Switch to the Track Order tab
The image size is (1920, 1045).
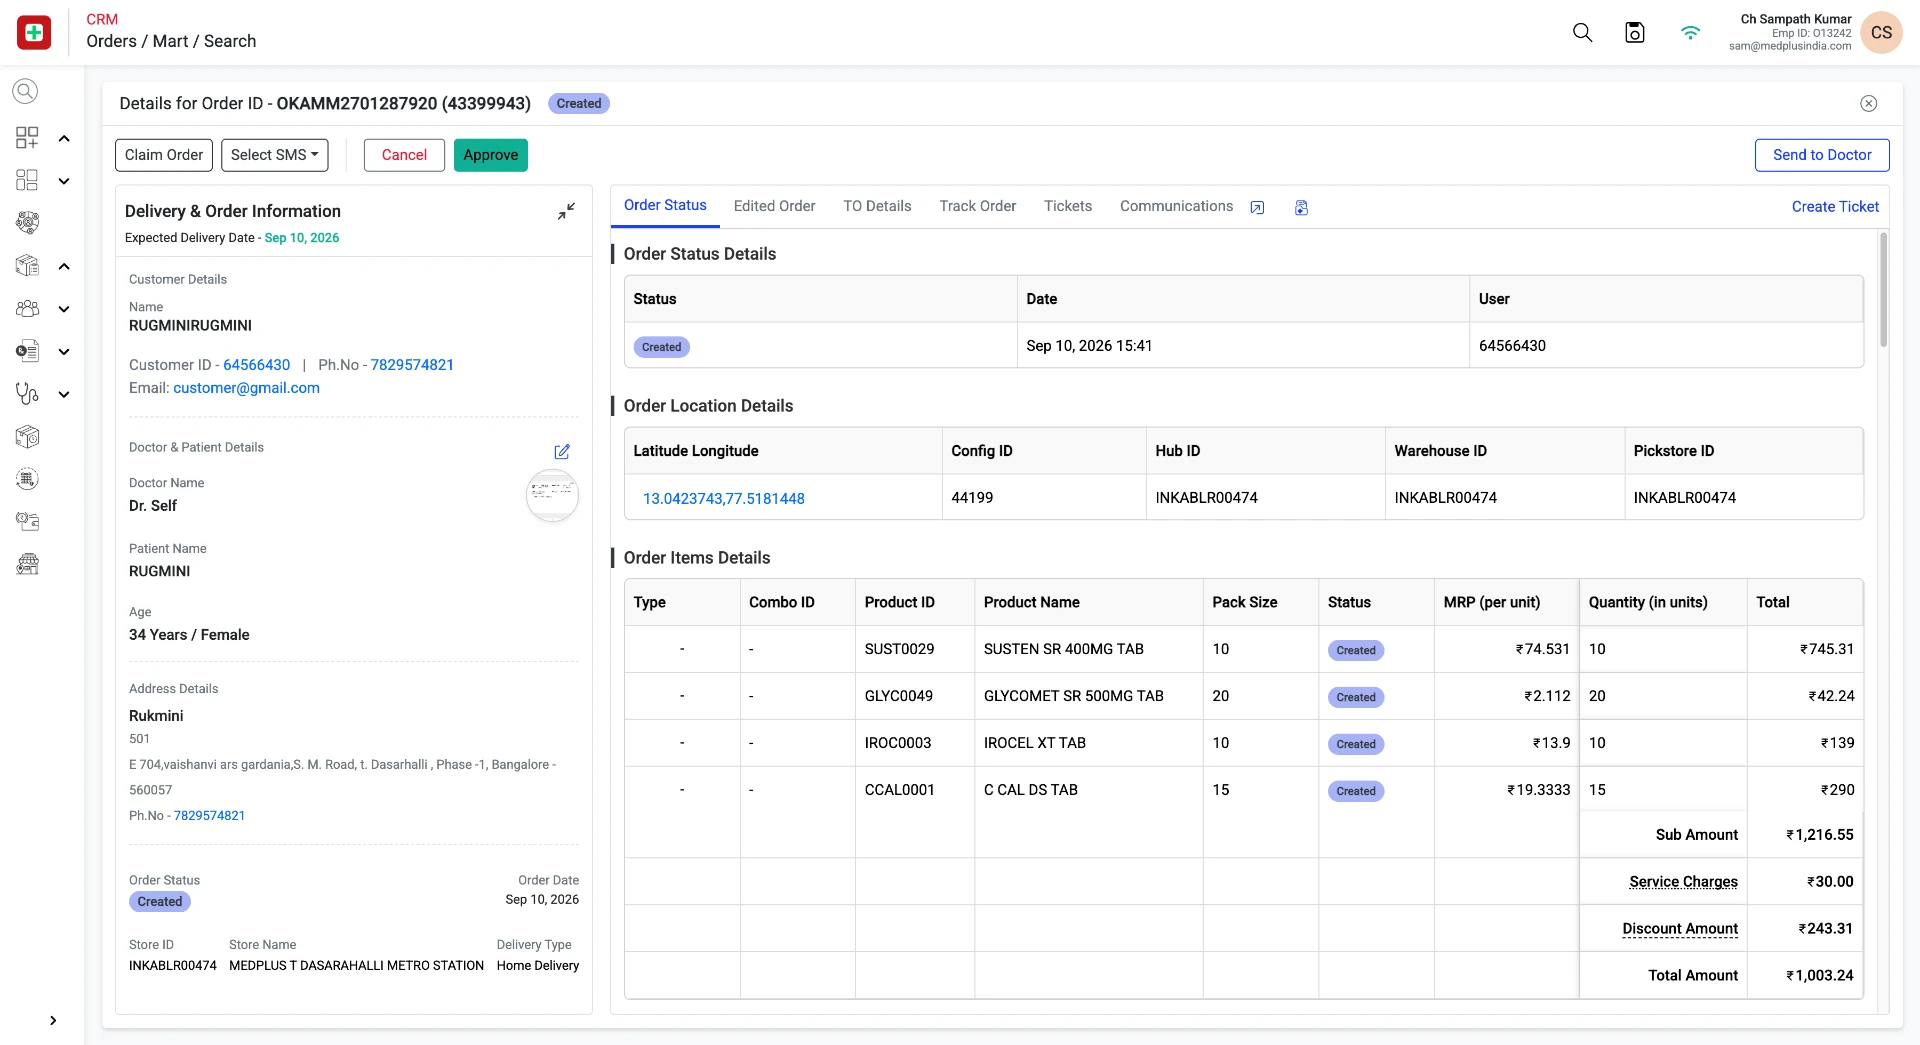coord(977,206)
